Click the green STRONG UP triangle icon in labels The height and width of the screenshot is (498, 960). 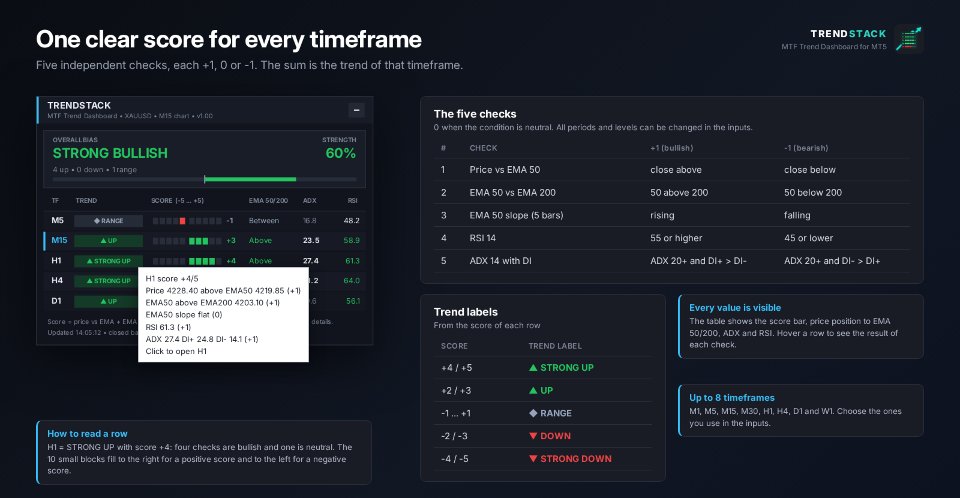pyautogui.click(x=533, y=368)
